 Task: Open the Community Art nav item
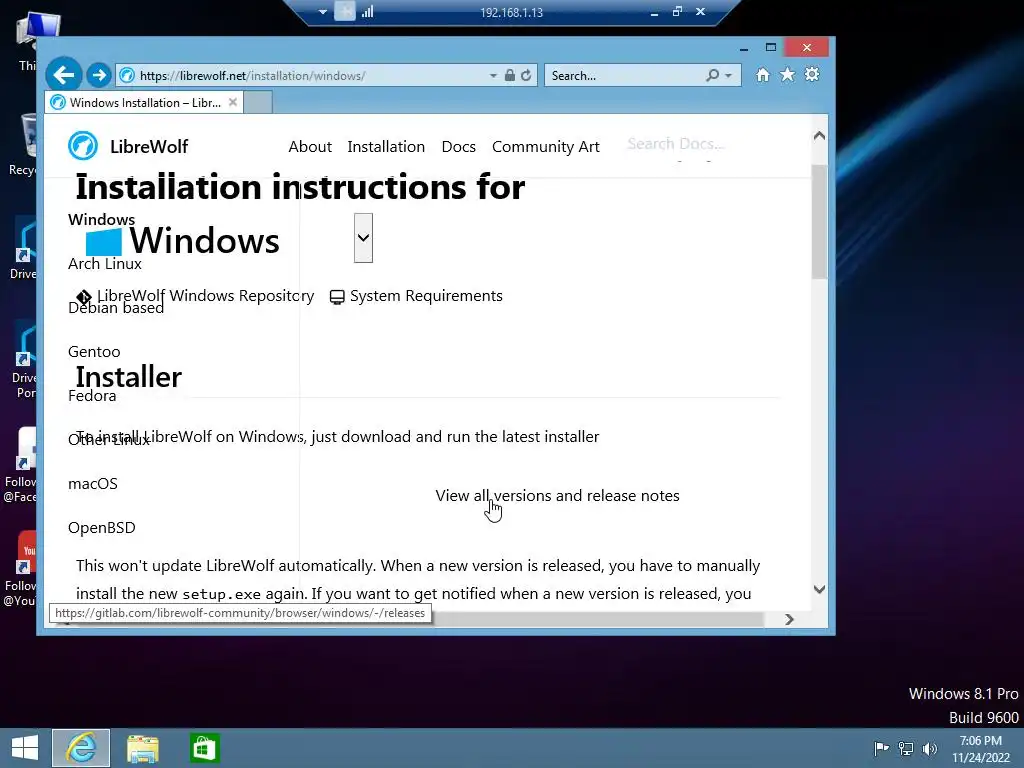click(545, 146)
